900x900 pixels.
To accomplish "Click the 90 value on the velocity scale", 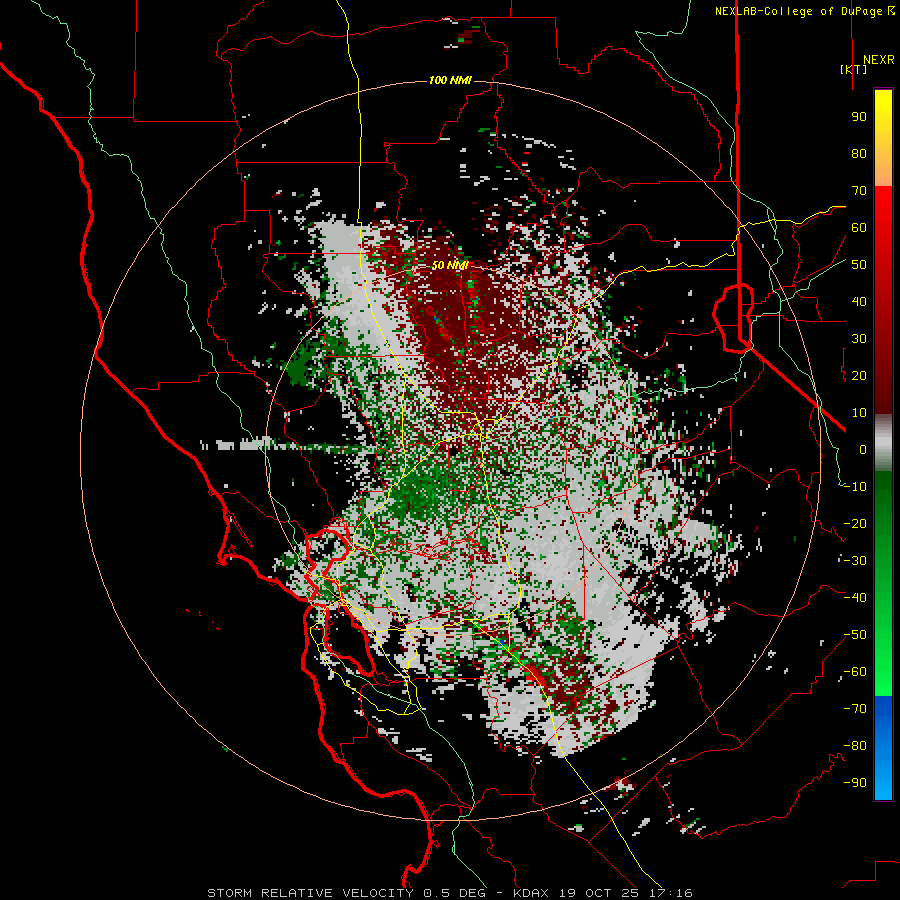I will (859, 117).
